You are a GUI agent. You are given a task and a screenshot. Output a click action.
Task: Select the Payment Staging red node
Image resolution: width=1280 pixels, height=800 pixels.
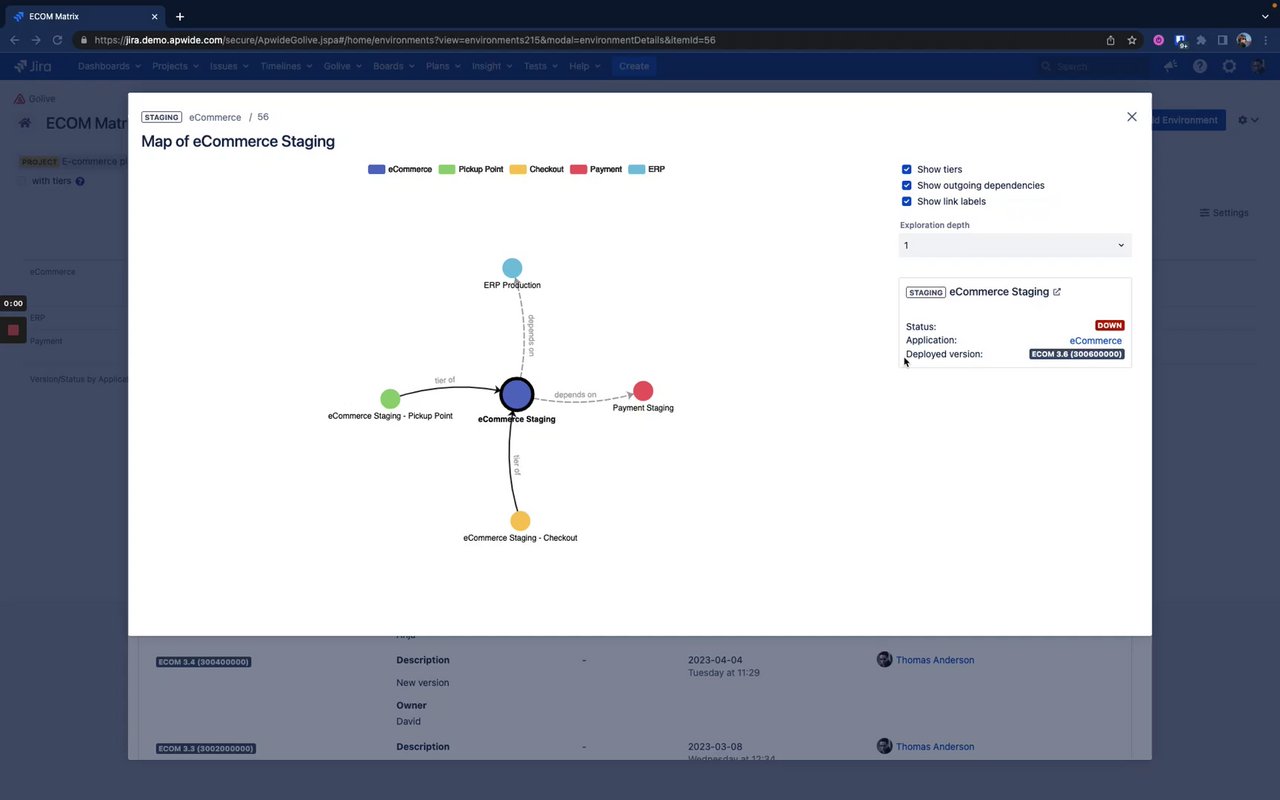(643, 391)
